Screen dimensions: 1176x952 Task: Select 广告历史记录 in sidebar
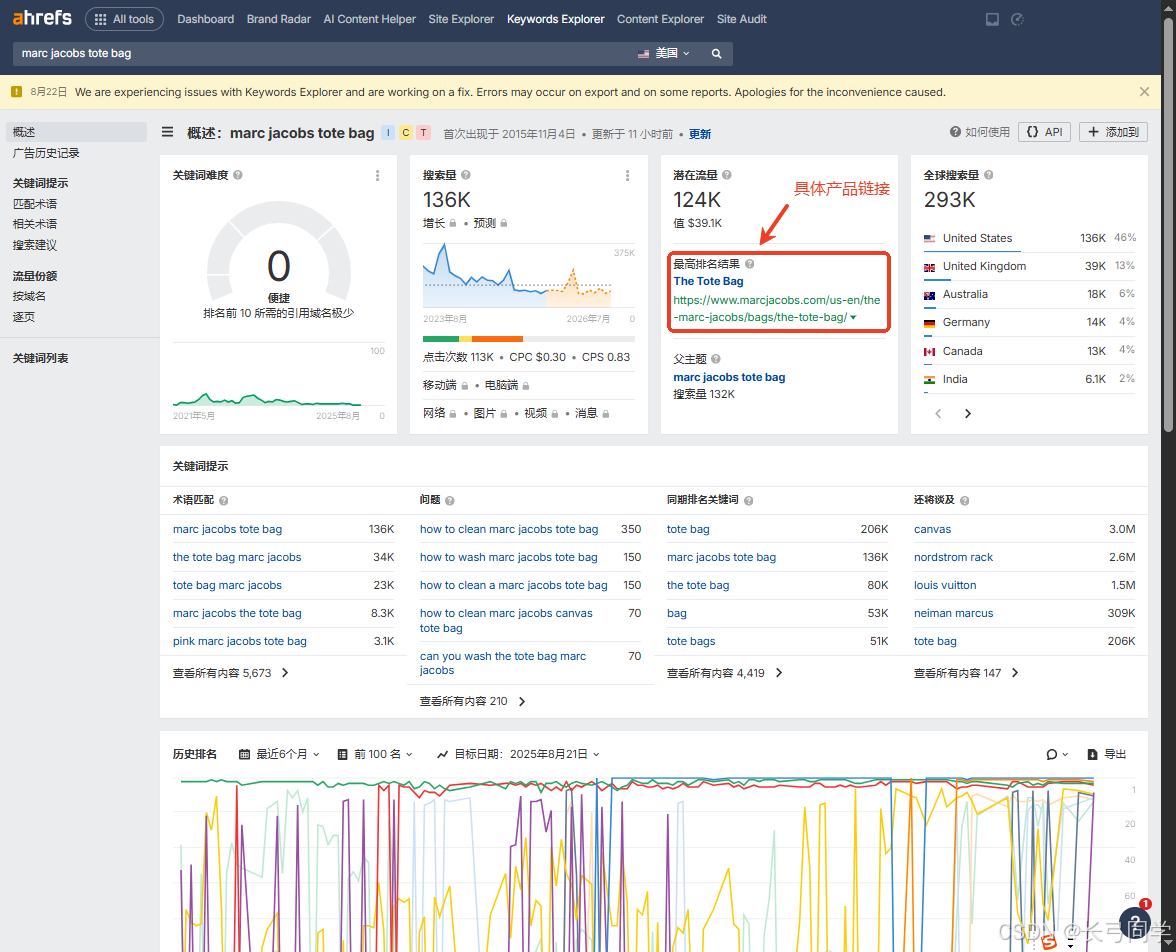coord(46,153)
